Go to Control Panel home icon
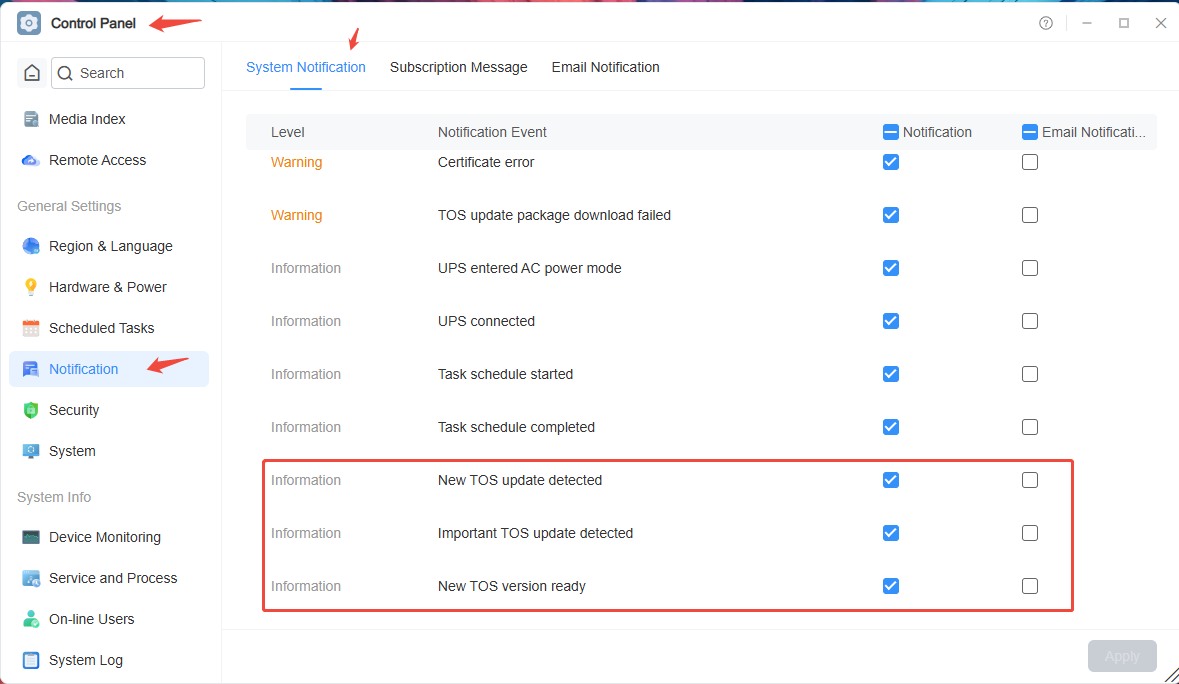Screen dimensions: 1179x684 32,73
